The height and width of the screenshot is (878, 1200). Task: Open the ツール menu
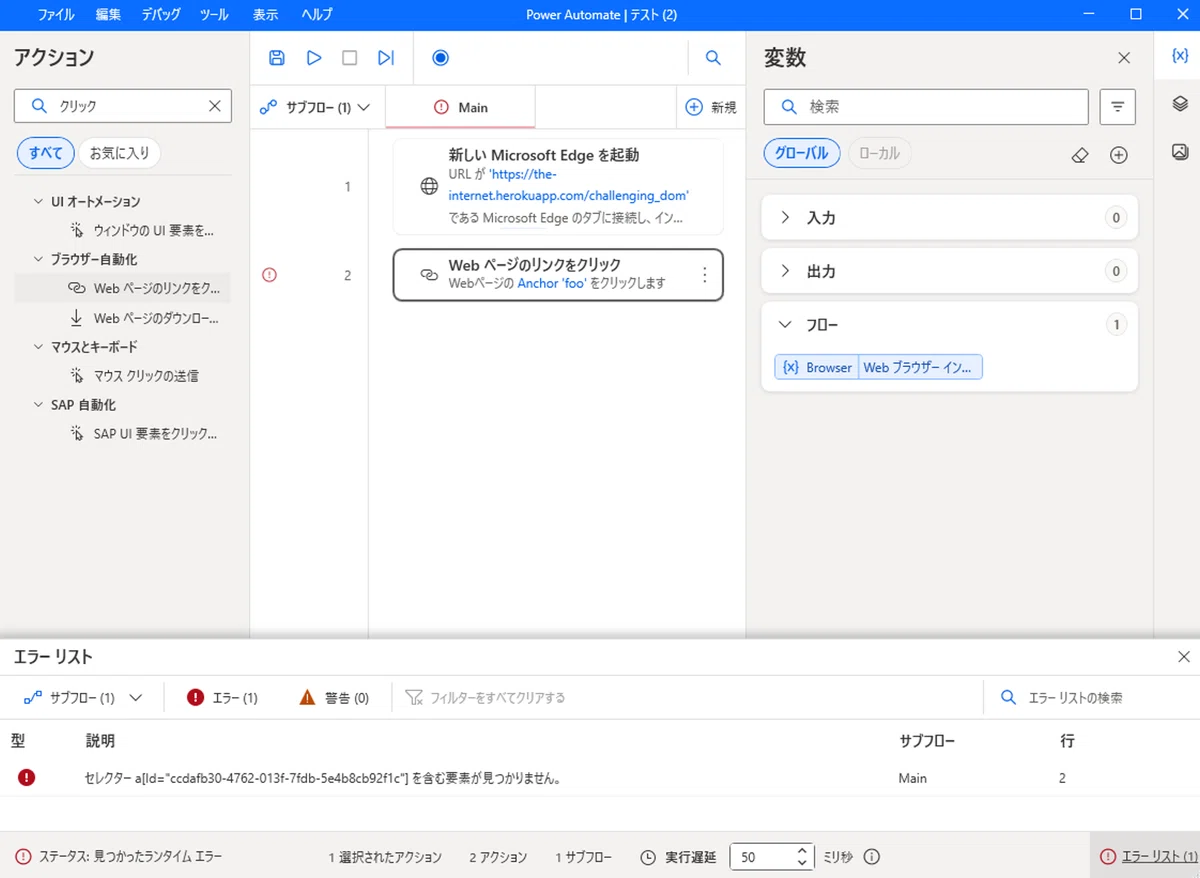point(214,14)
